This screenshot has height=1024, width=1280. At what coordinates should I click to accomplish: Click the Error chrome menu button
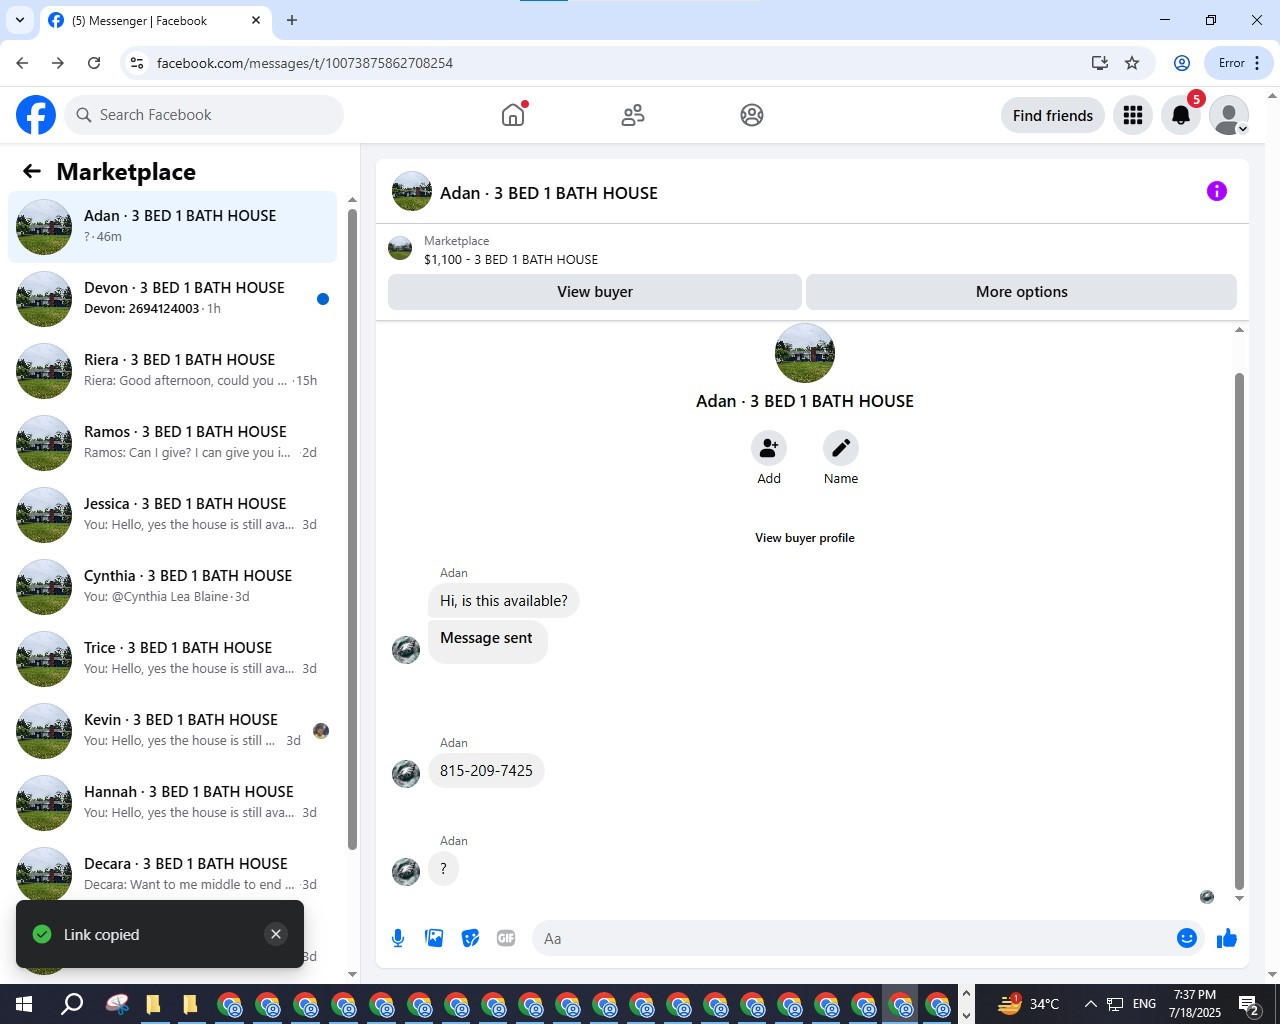[1239, 63]
